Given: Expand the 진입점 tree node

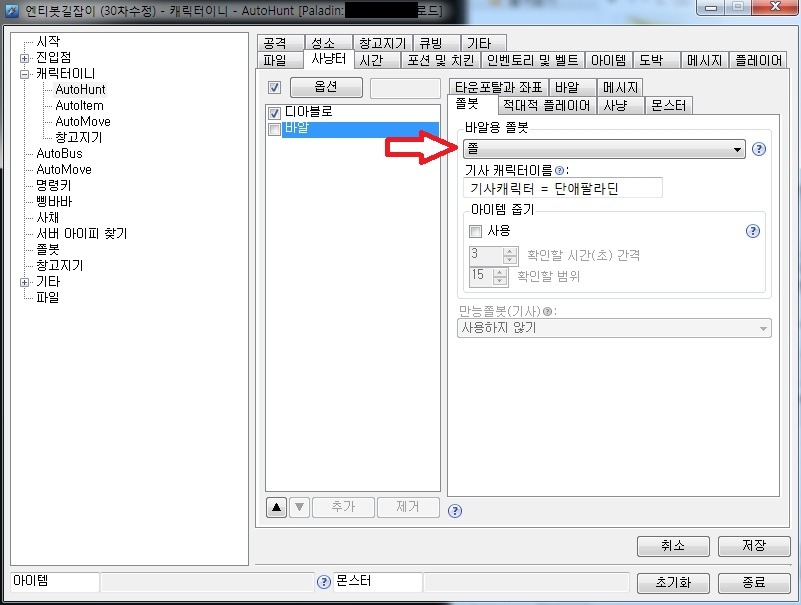Looking at the screenshot, I should tap(25, 58).
